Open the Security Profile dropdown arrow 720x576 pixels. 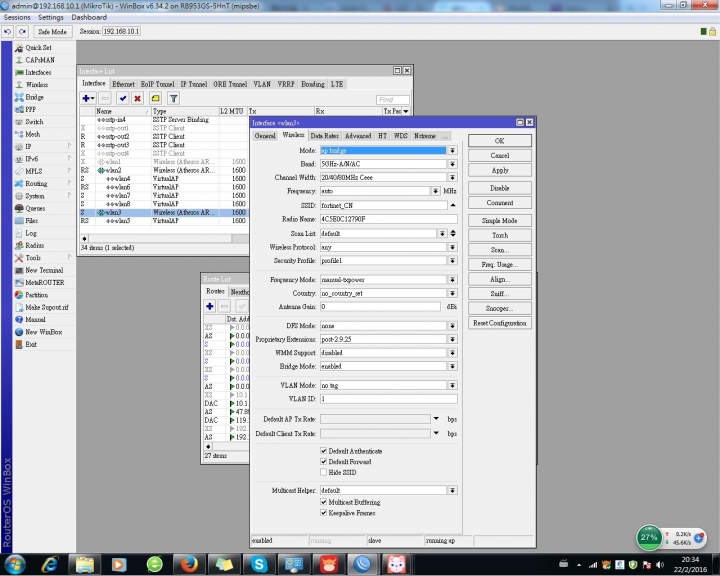coord(452,260)
